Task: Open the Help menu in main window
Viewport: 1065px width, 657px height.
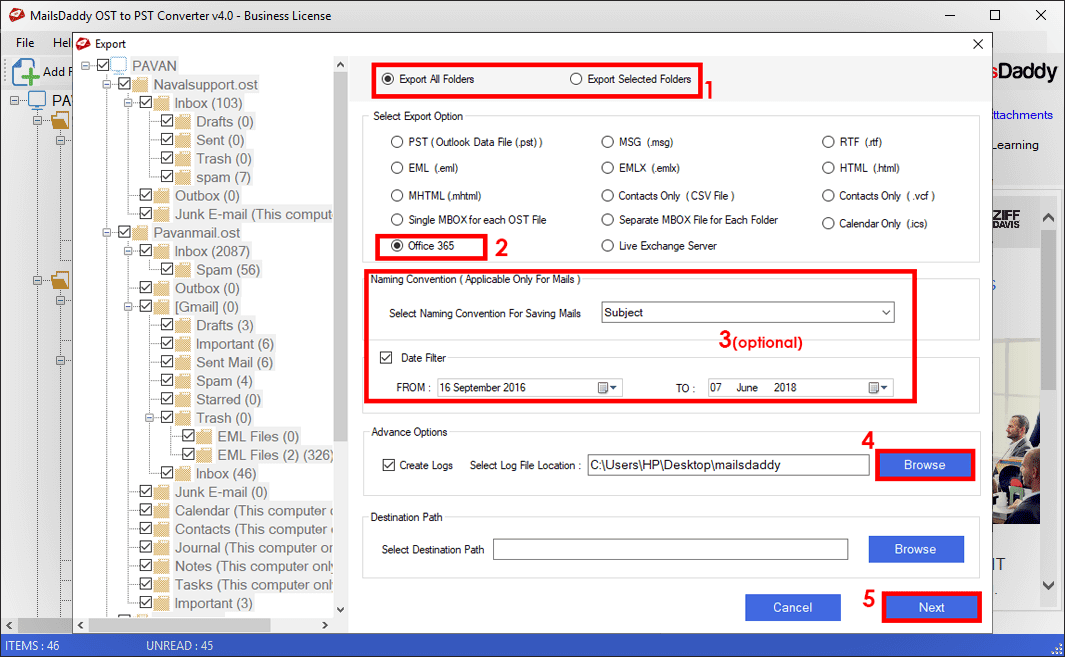Action: tap(61, 42)
